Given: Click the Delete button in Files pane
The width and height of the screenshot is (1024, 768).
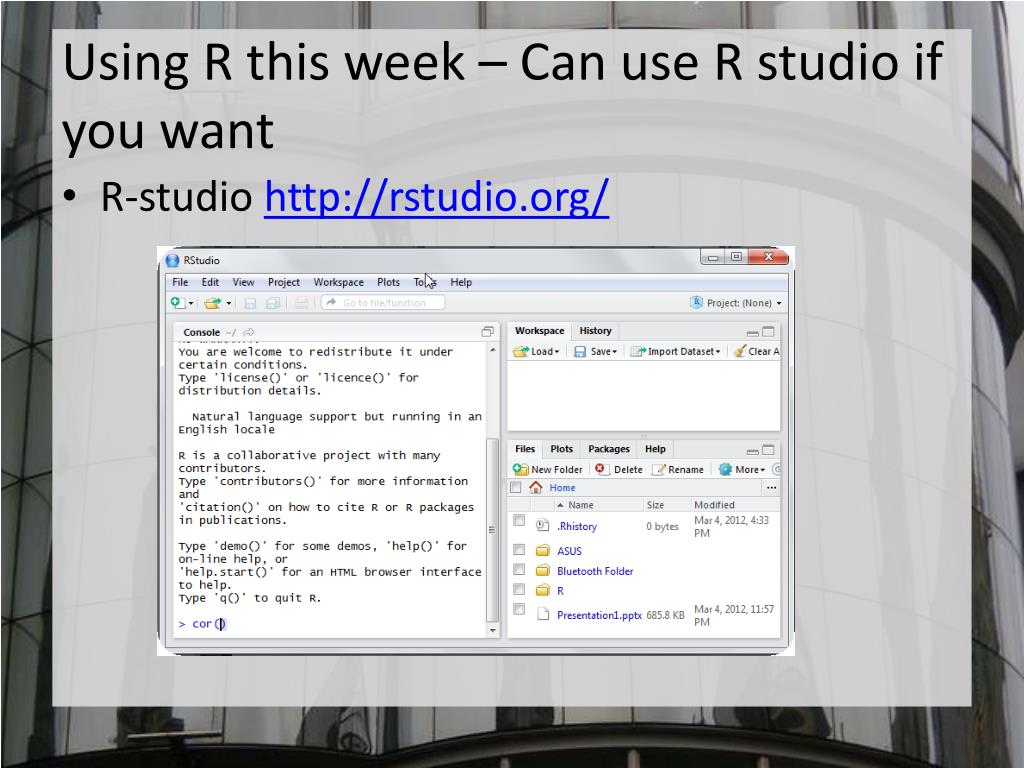Looking at the screenshot, I should [618, 469].
